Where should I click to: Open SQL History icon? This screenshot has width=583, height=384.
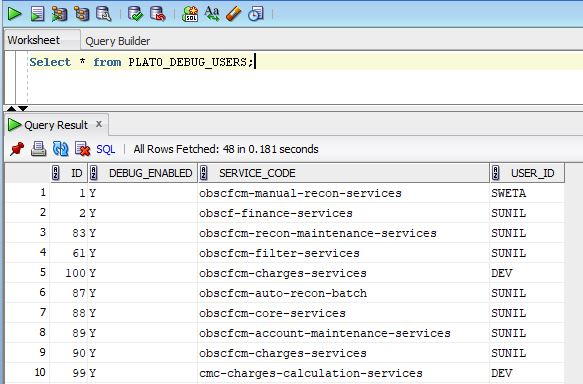[x=256, y=14]
